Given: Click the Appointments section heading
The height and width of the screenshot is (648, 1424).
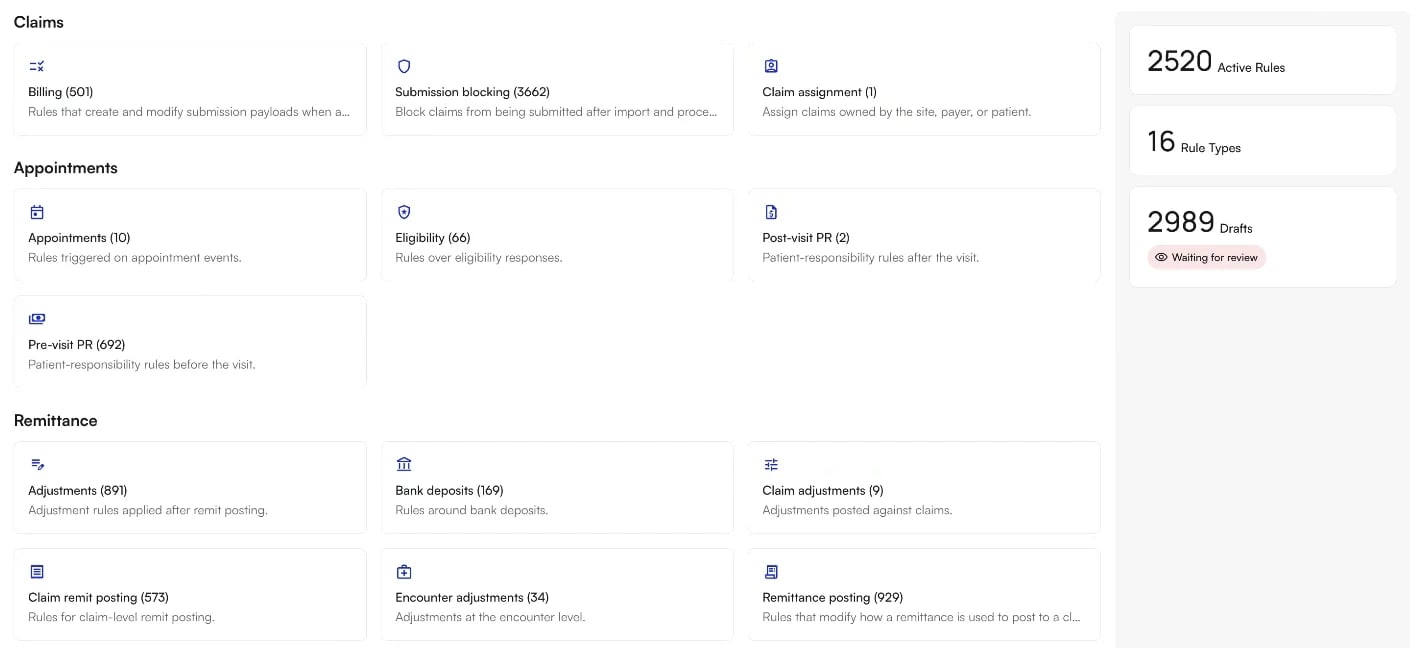Looking at the screenshot, I should click(x=66, y=168).
